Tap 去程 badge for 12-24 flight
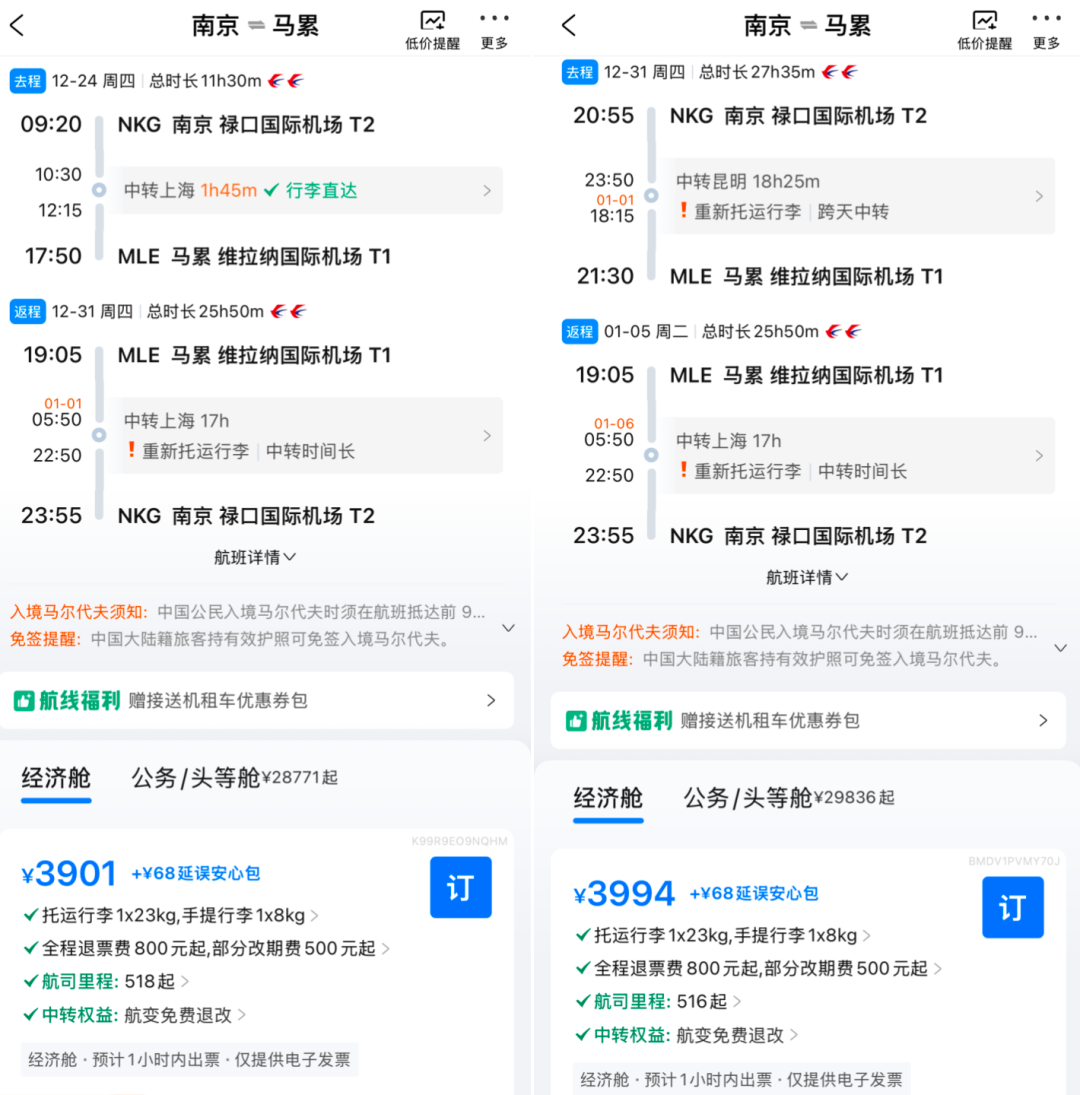 (28, 81)
